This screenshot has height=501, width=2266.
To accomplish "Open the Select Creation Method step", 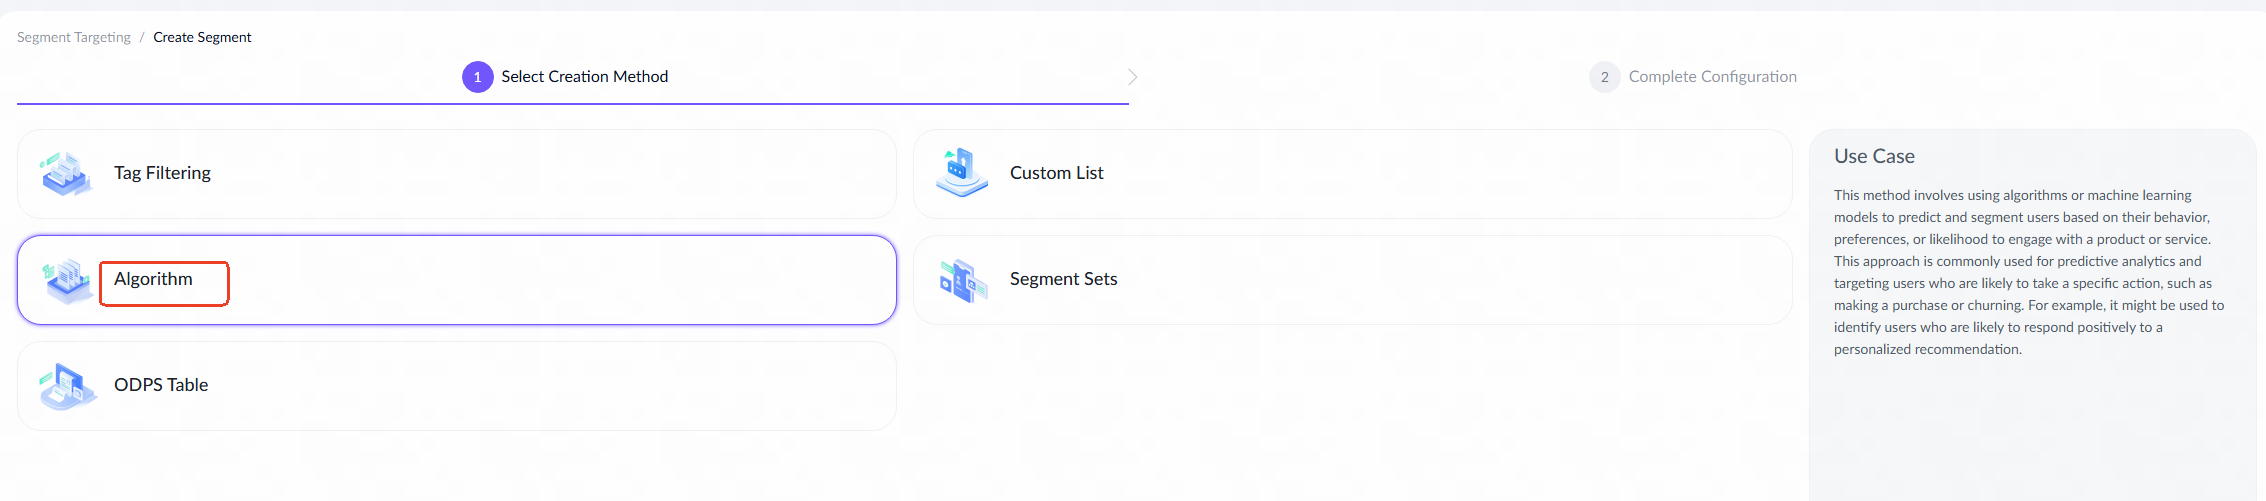I will 584,77.
